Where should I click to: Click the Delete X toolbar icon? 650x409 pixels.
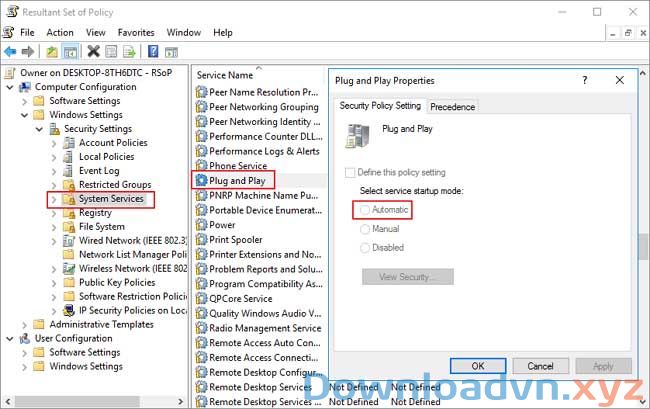point(94,52)
